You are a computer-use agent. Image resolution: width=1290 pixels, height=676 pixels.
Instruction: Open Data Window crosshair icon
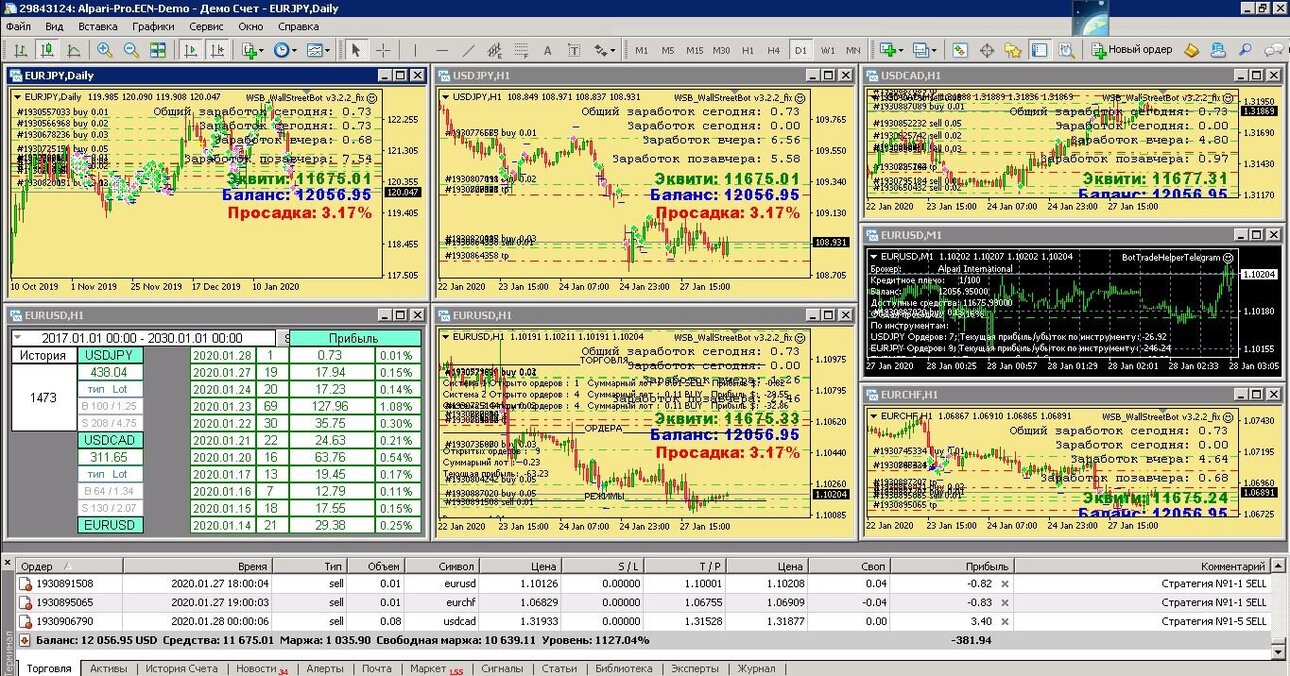pos(987,50)
